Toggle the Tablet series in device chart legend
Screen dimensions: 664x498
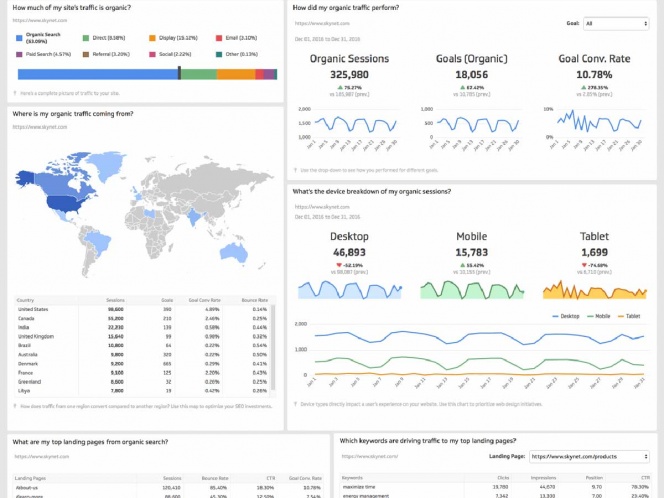point(629,316)
